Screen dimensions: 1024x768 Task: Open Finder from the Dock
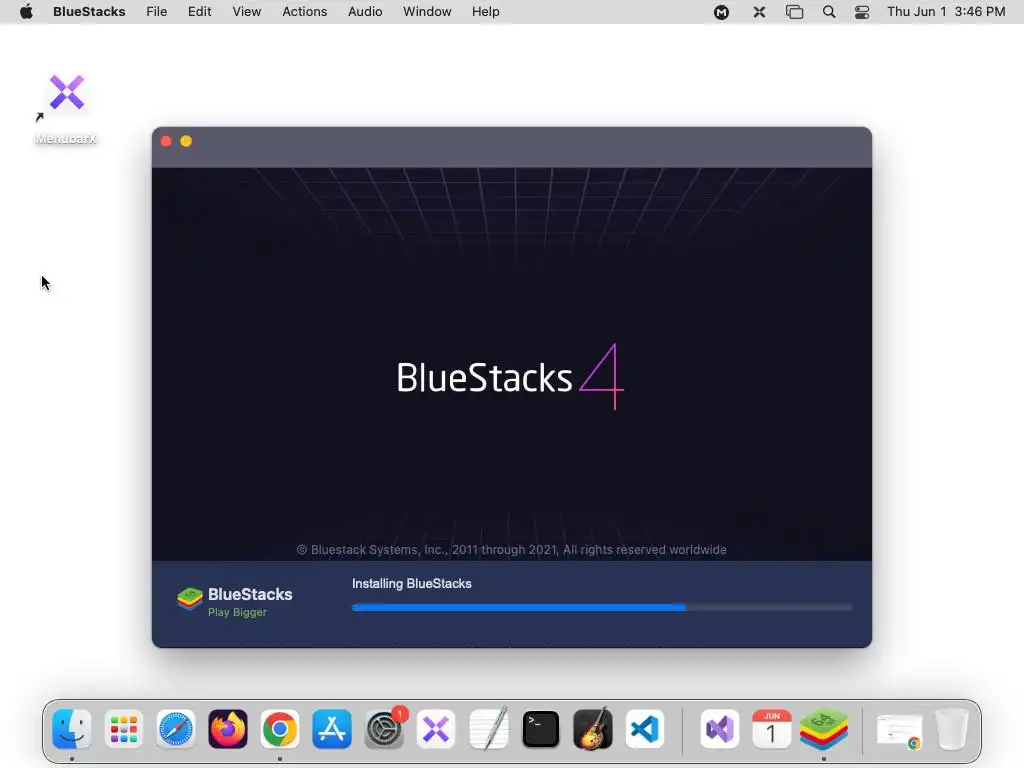coord(72,729)
